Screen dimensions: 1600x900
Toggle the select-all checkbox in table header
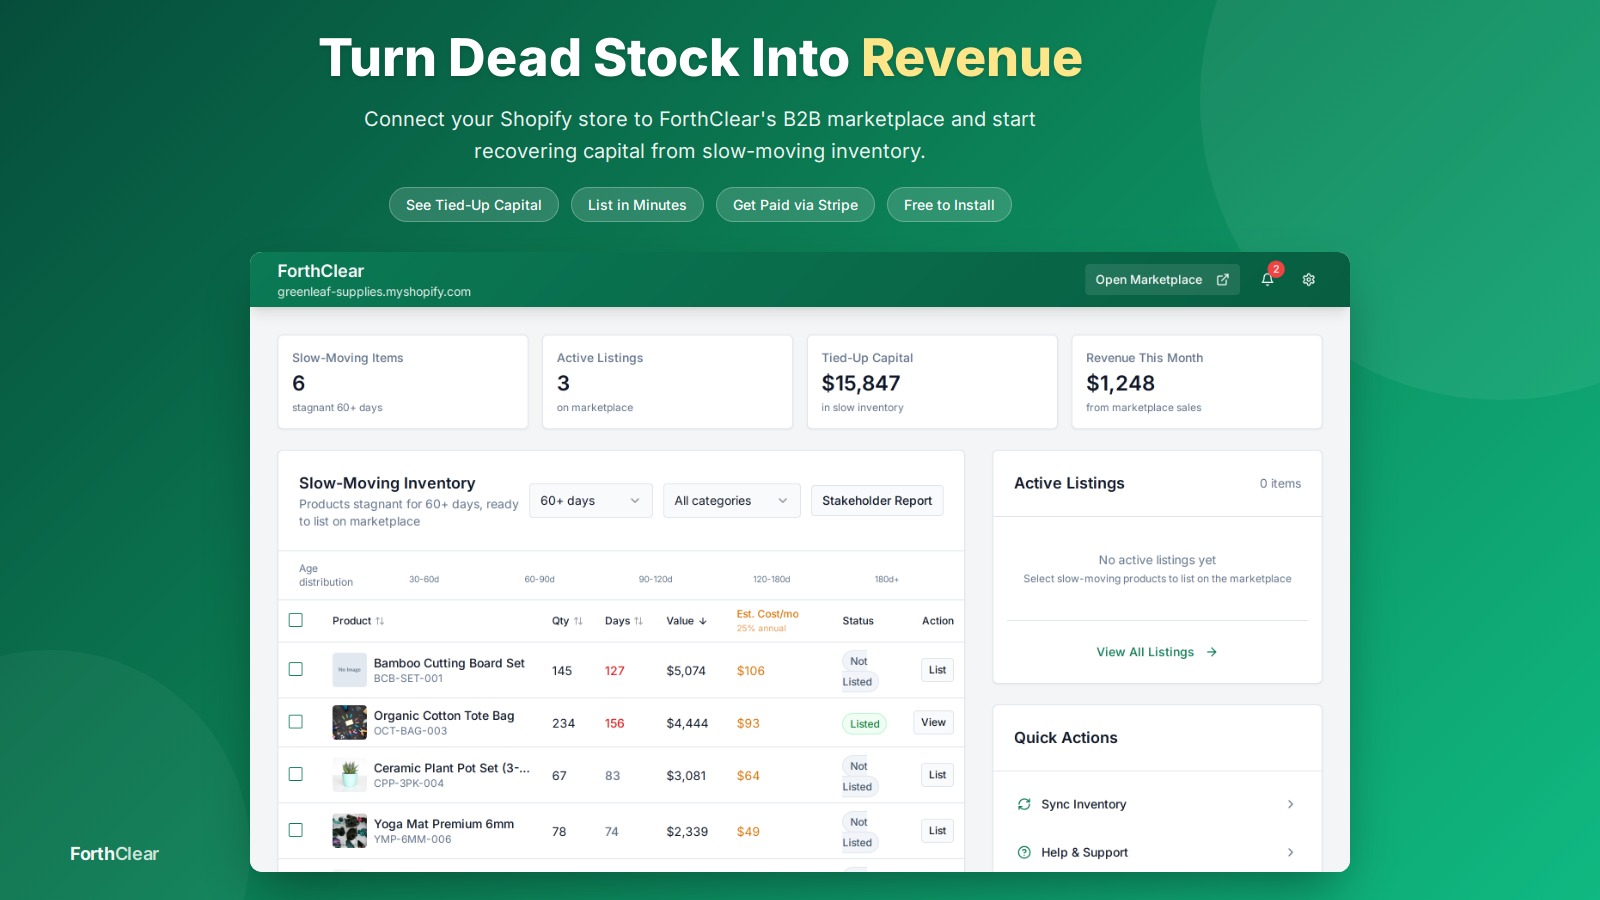tap(296, 620)
